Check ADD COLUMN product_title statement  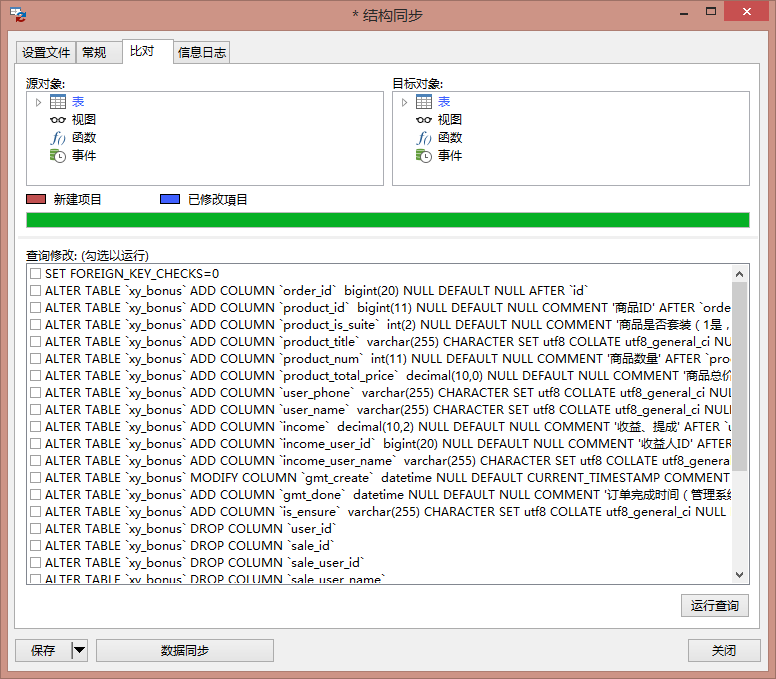click(x=35, y=341)
